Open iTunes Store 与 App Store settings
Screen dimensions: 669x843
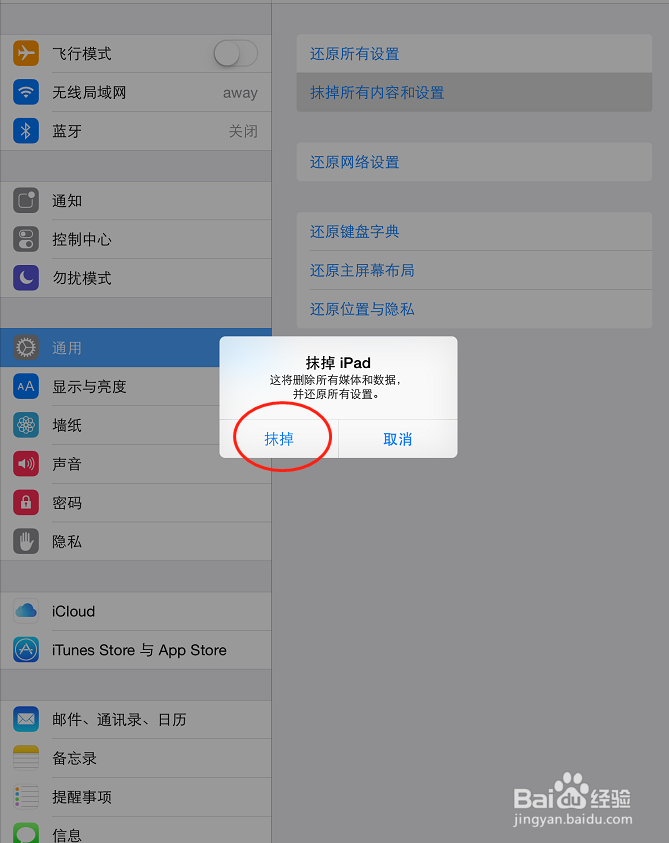pos(136,650)
